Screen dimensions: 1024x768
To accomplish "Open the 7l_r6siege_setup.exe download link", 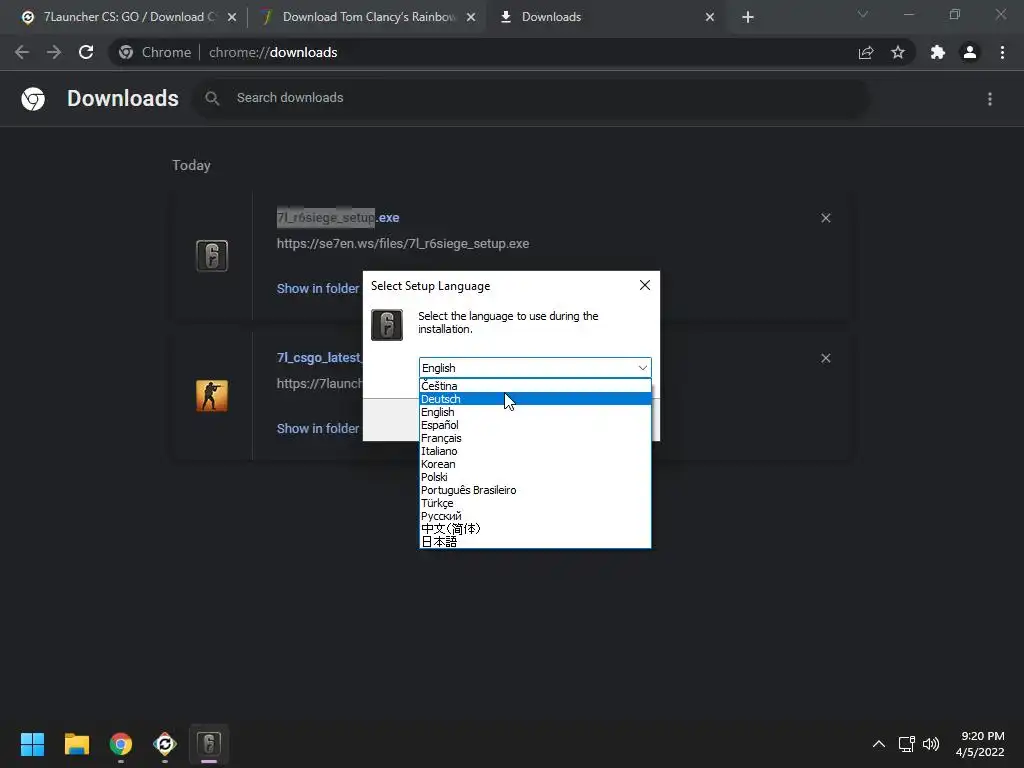I will 338,217.
